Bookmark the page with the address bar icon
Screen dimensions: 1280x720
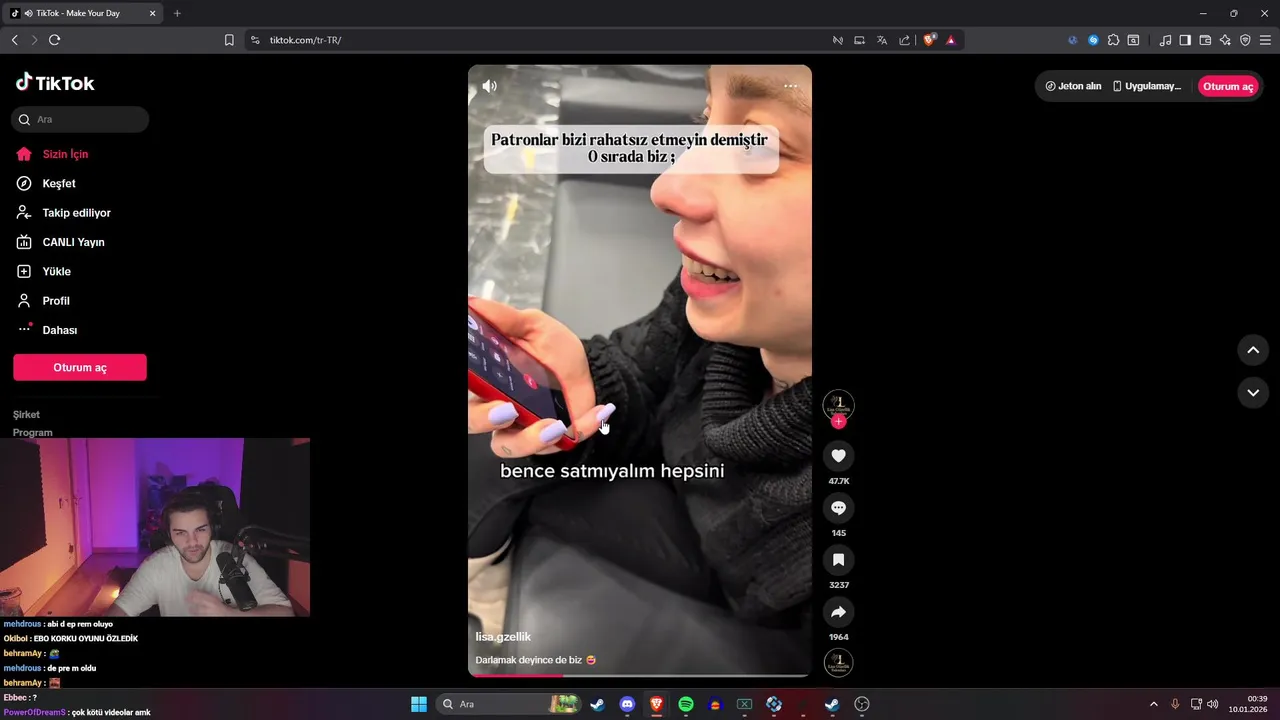[x=229, y=40]
